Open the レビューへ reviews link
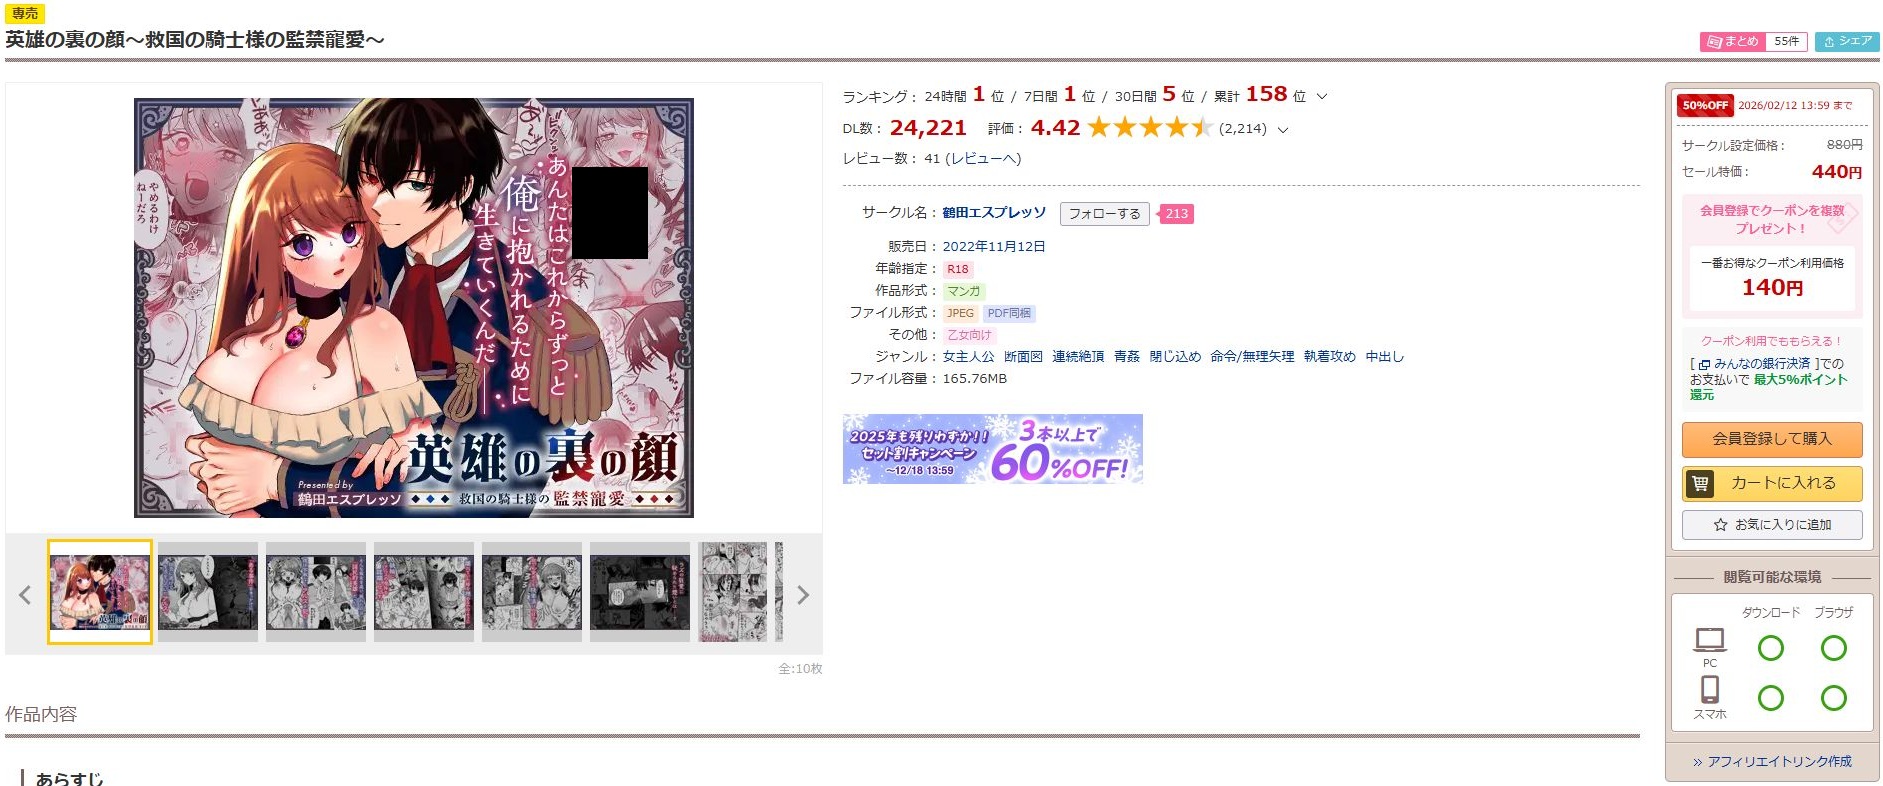This screenshot has width=1883, height=786. tap(983, 158)
